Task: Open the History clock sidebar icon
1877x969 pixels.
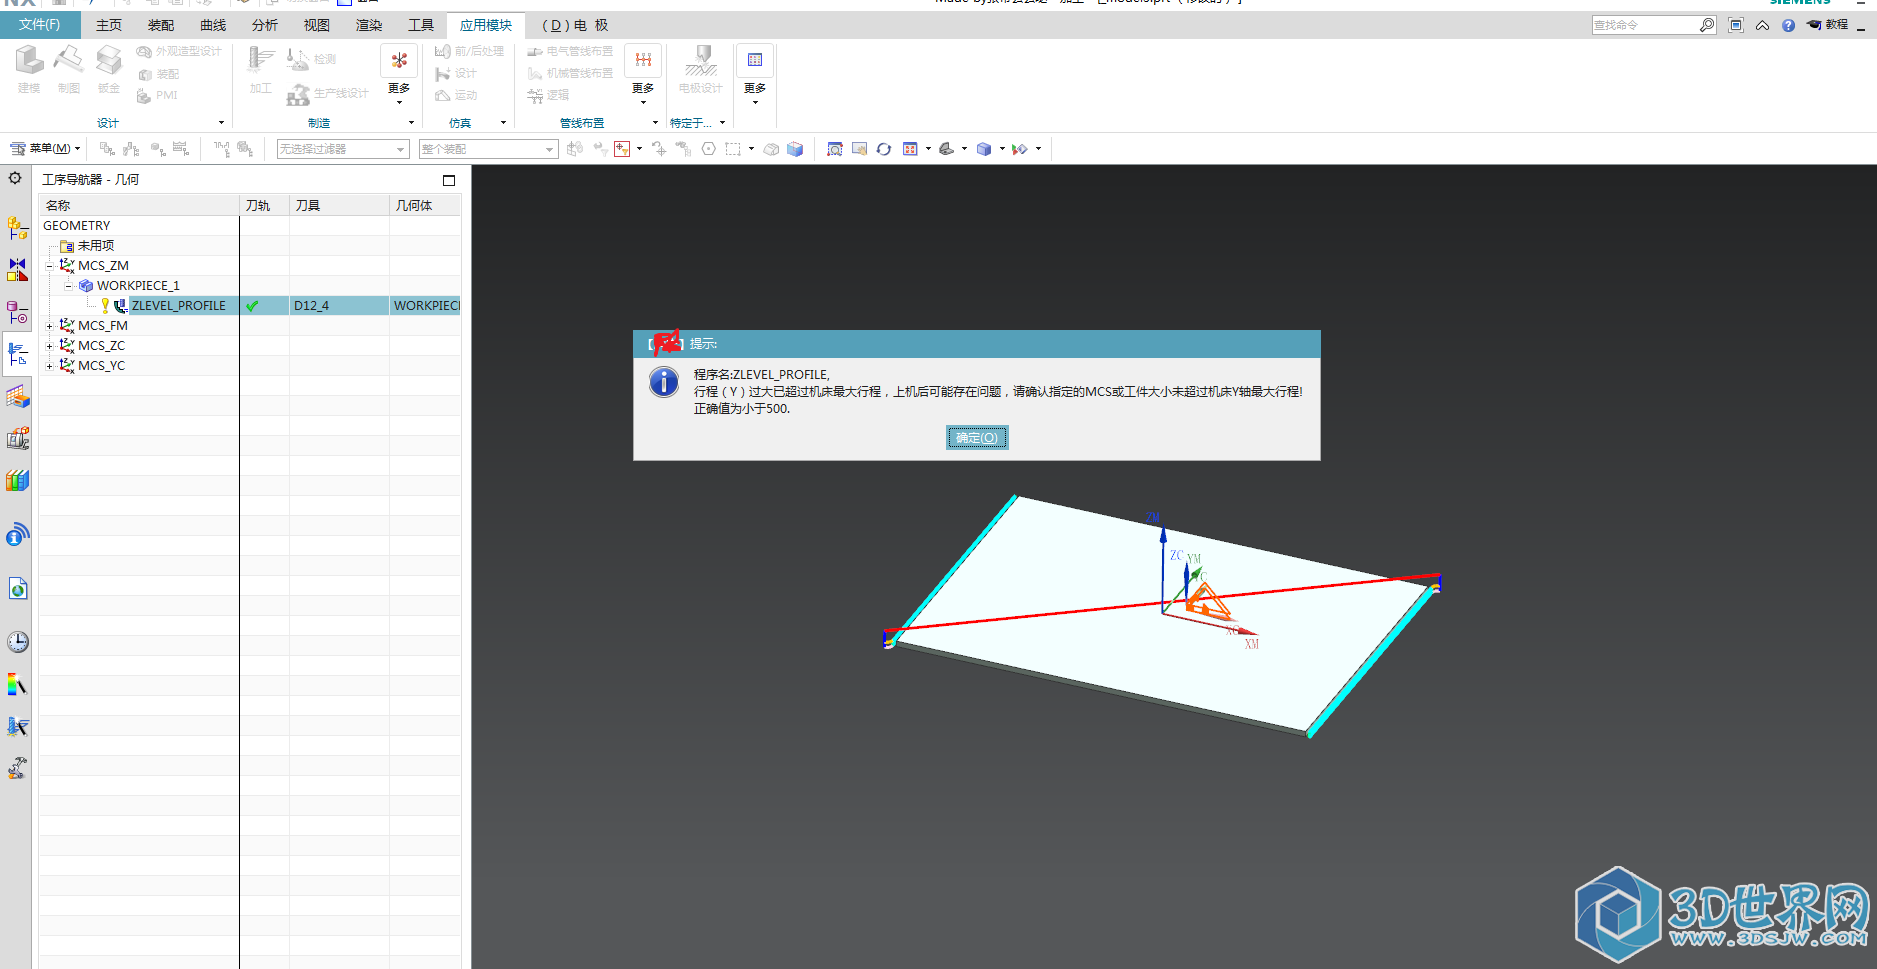Action: 17,642
